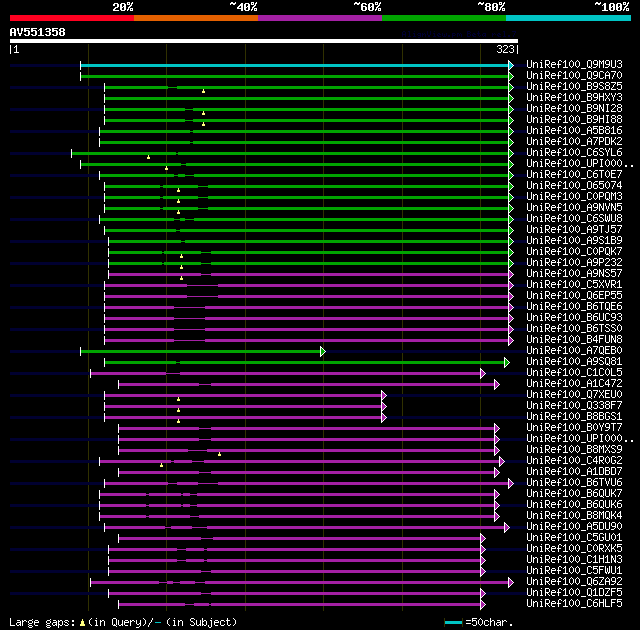Image resolution: width=640 pixels, height=630 pixels.
Task: Open the UniRef100_Q6EP55 hit label
Action: (x=574, y=295)
